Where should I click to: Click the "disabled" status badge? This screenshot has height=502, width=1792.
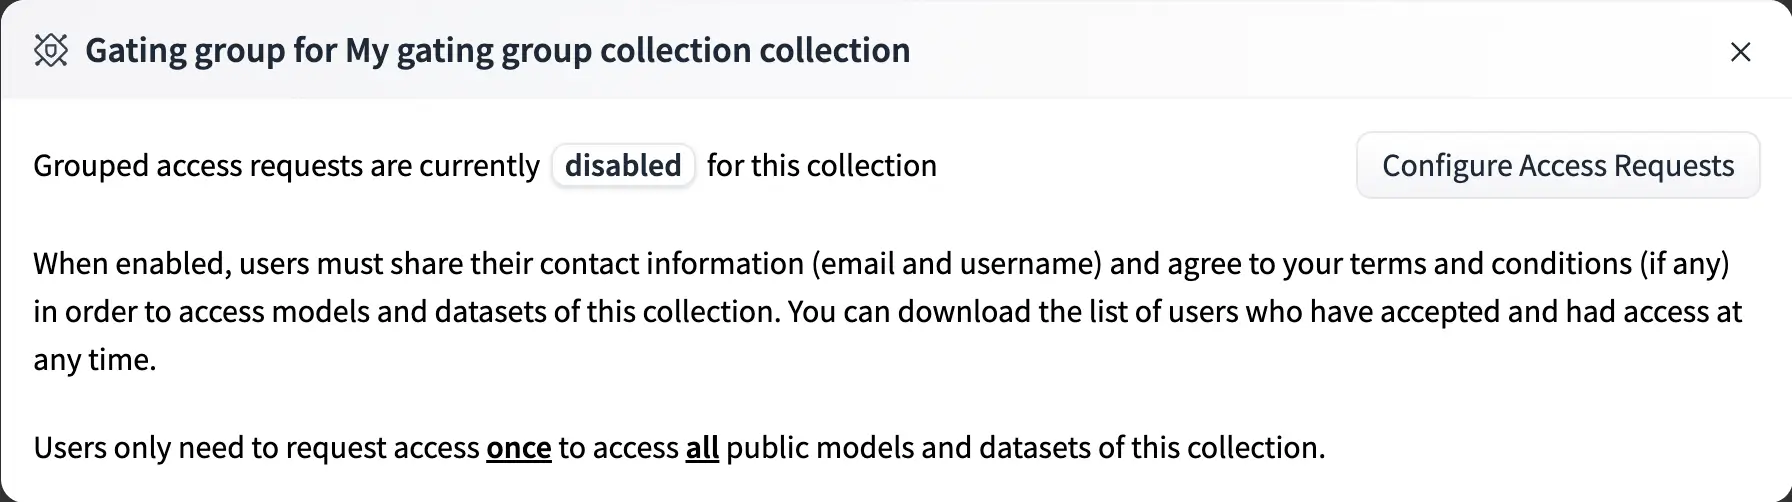(623, 165)
